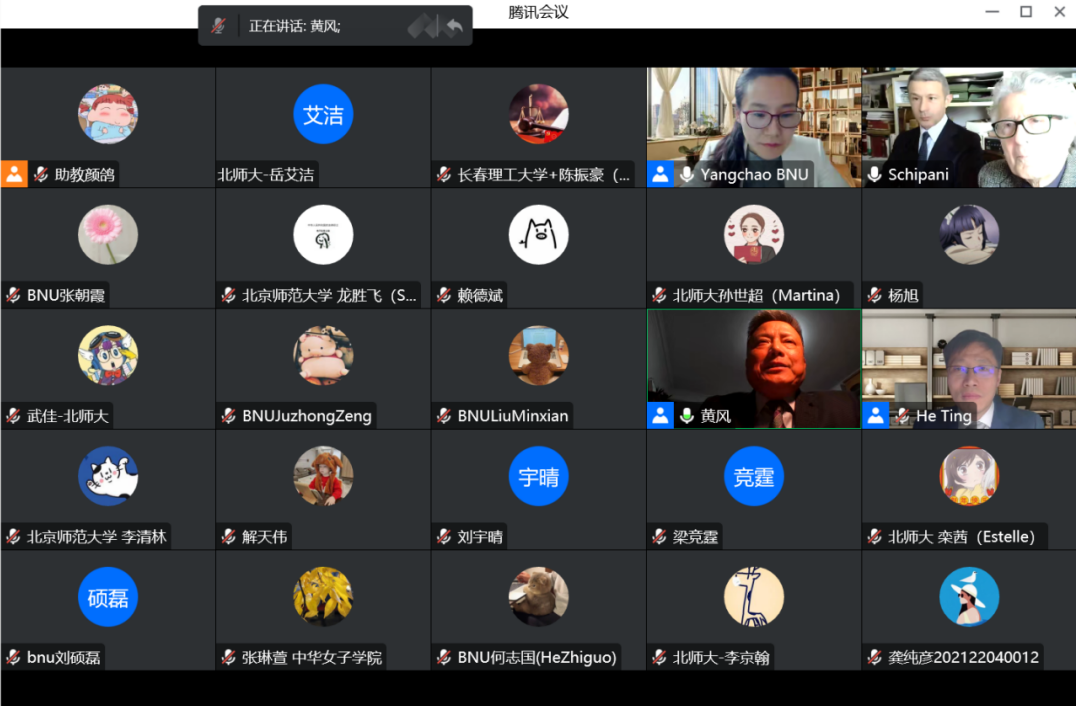Click blue person icon beside Yangchao BNU
This screenshot has width=1076, height=706.
[660, 174]
